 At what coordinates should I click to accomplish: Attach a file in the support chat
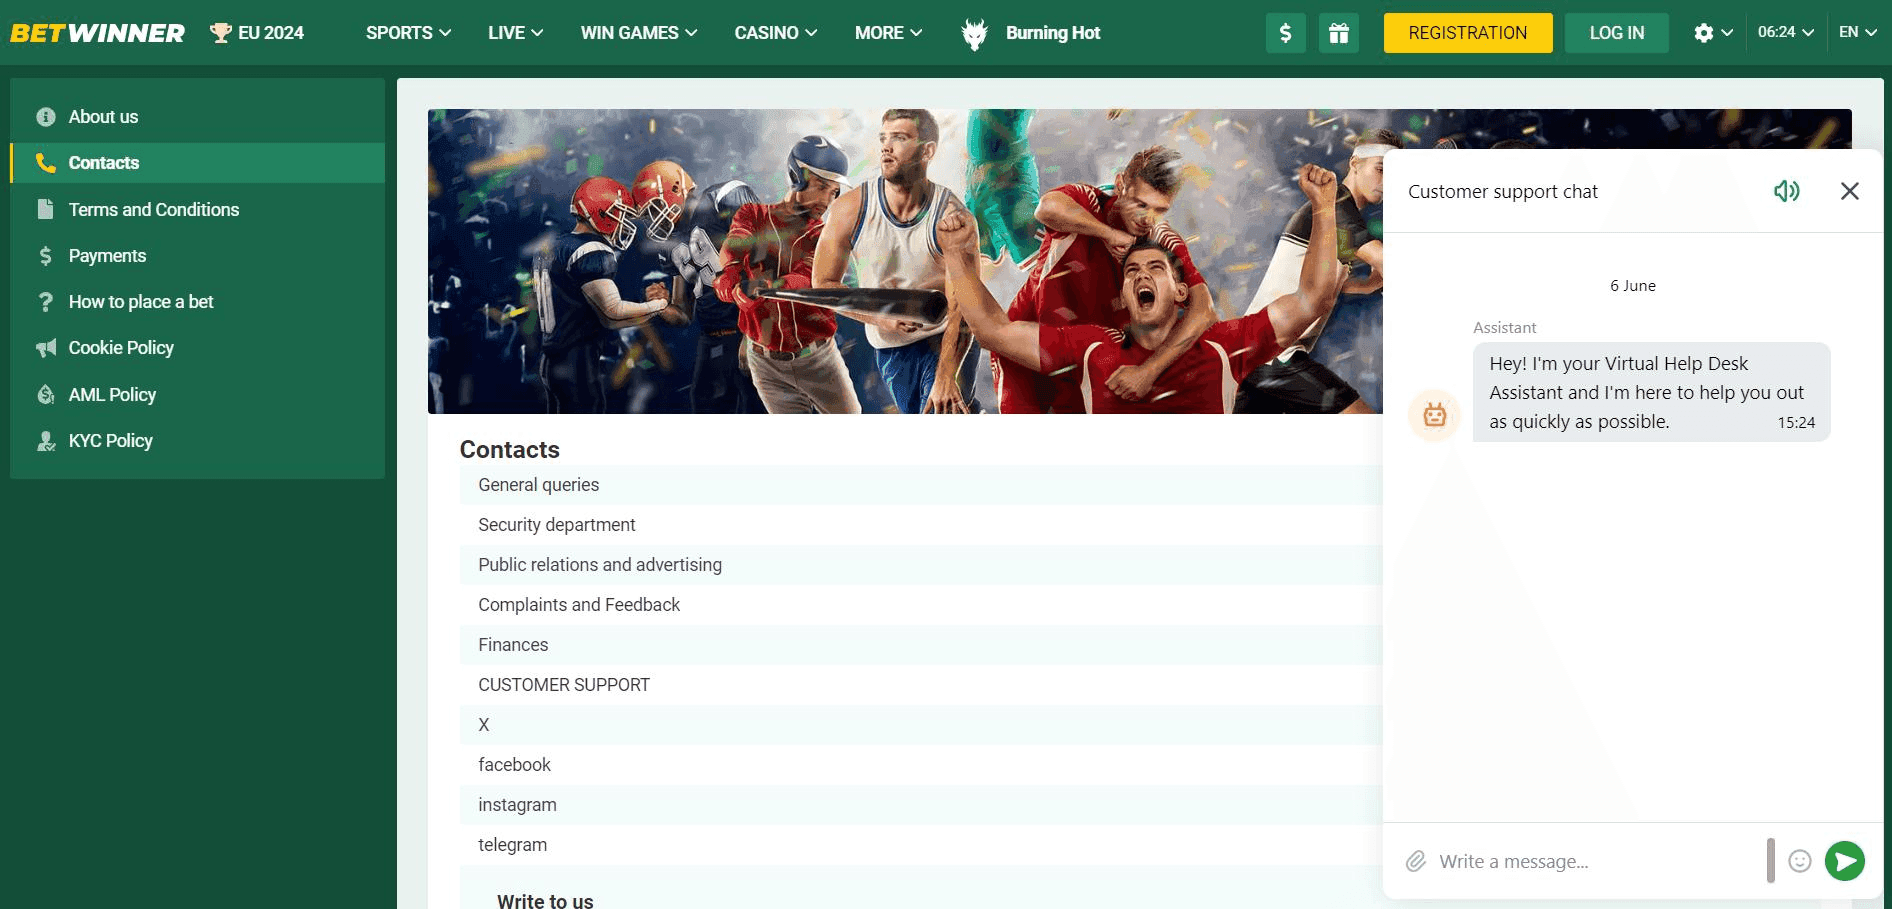[x=1416, y=861]
